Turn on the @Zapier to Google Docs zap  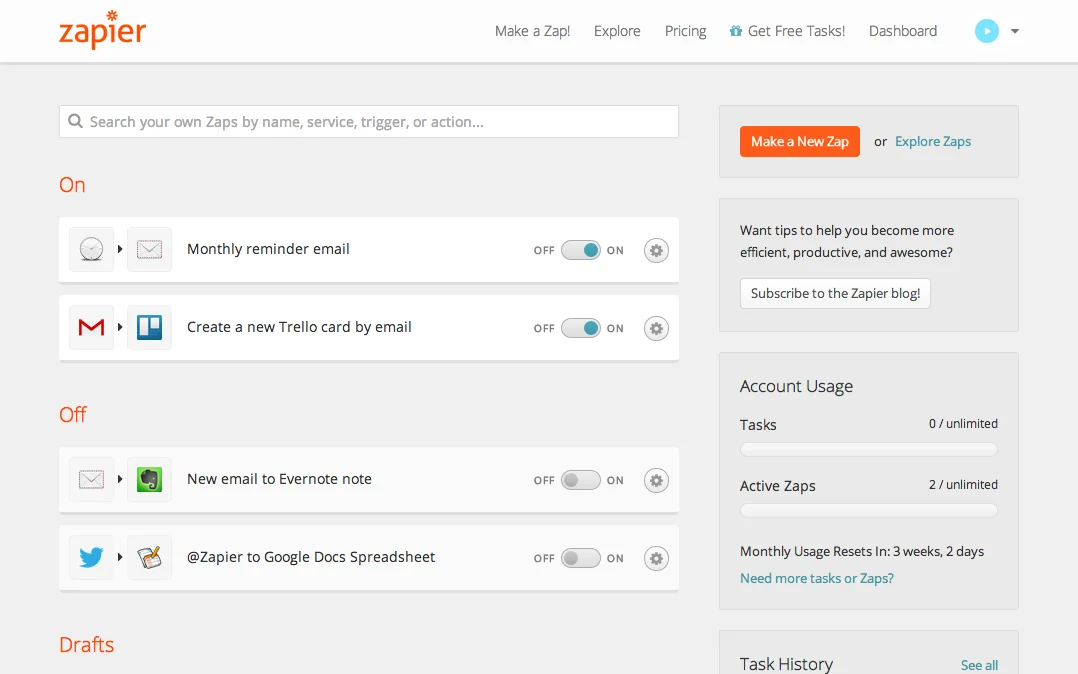pos(580,558)
